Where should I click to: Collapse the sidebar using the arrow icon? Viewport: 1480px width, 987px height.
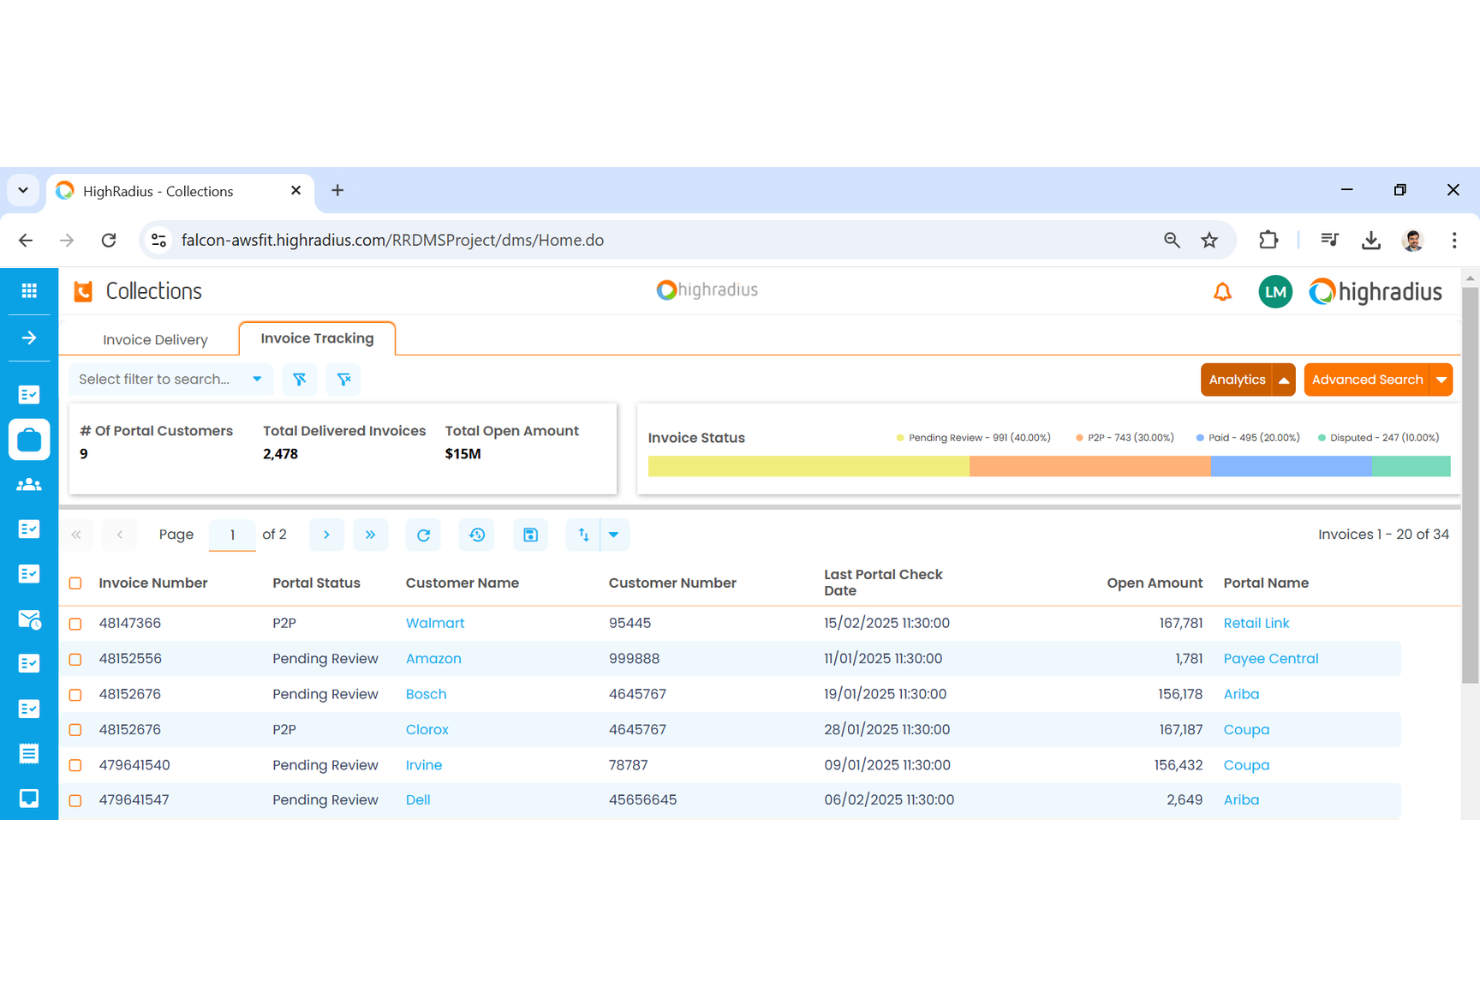click(x=29, y=337)
